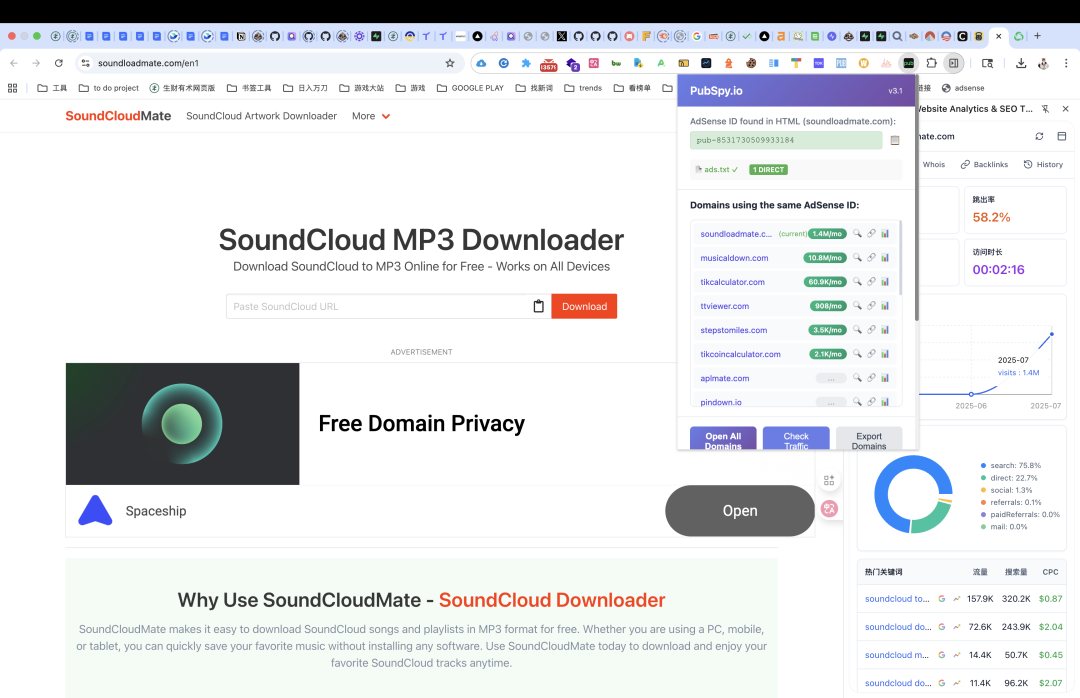Click the 'search: 75.8%' legend entry

pos(1010,465)
